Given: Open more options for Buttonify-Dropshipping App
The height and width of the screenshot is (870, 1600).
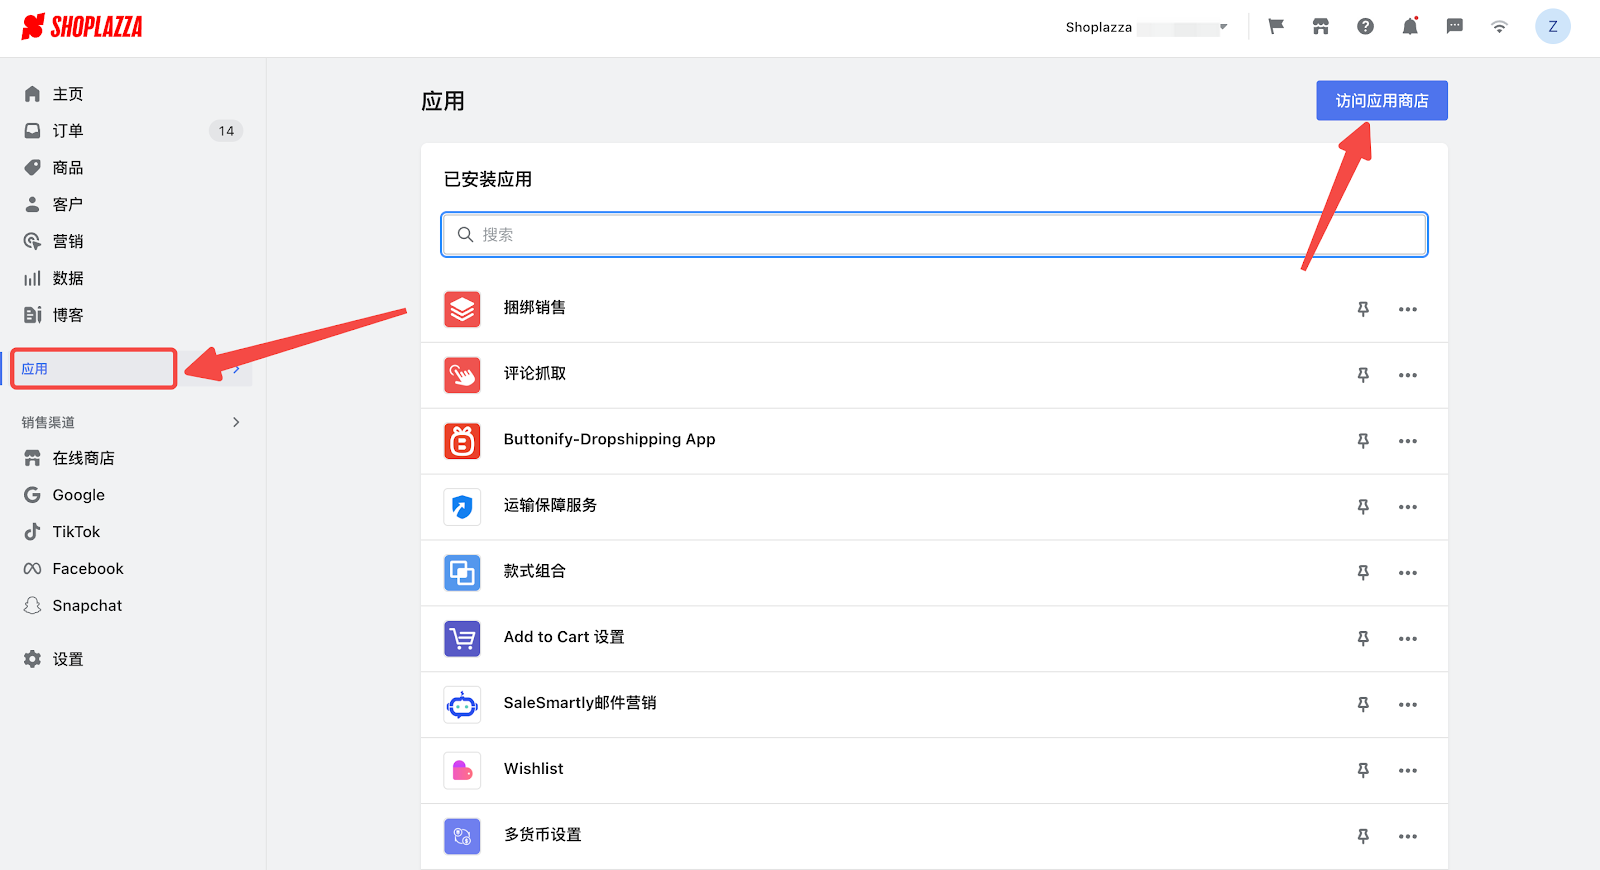Looking at the screenshot, I should (1408, 441).
